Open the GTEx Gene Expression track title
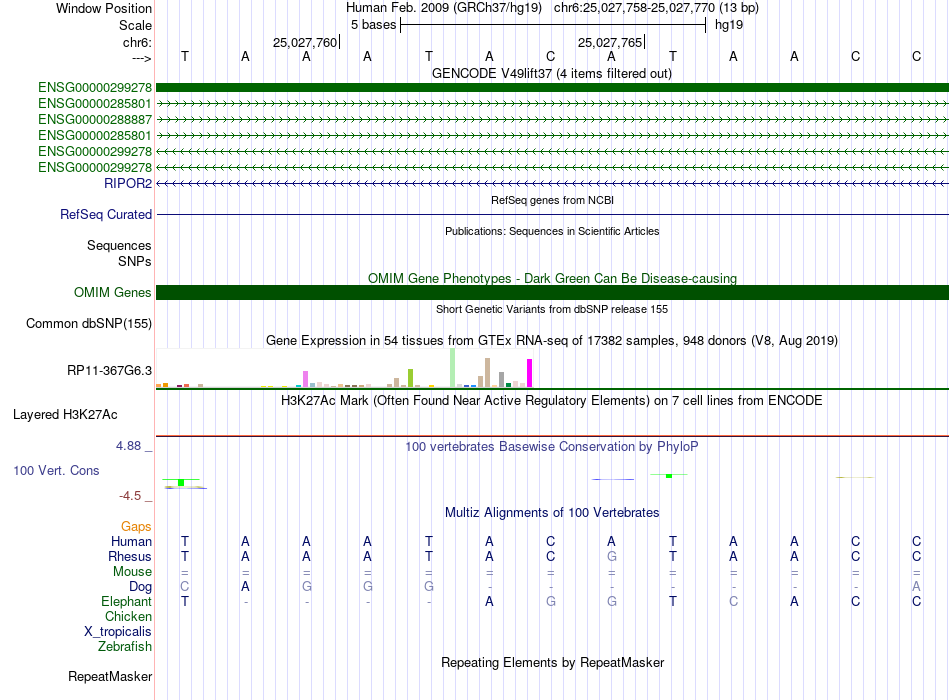 [552, 341]
